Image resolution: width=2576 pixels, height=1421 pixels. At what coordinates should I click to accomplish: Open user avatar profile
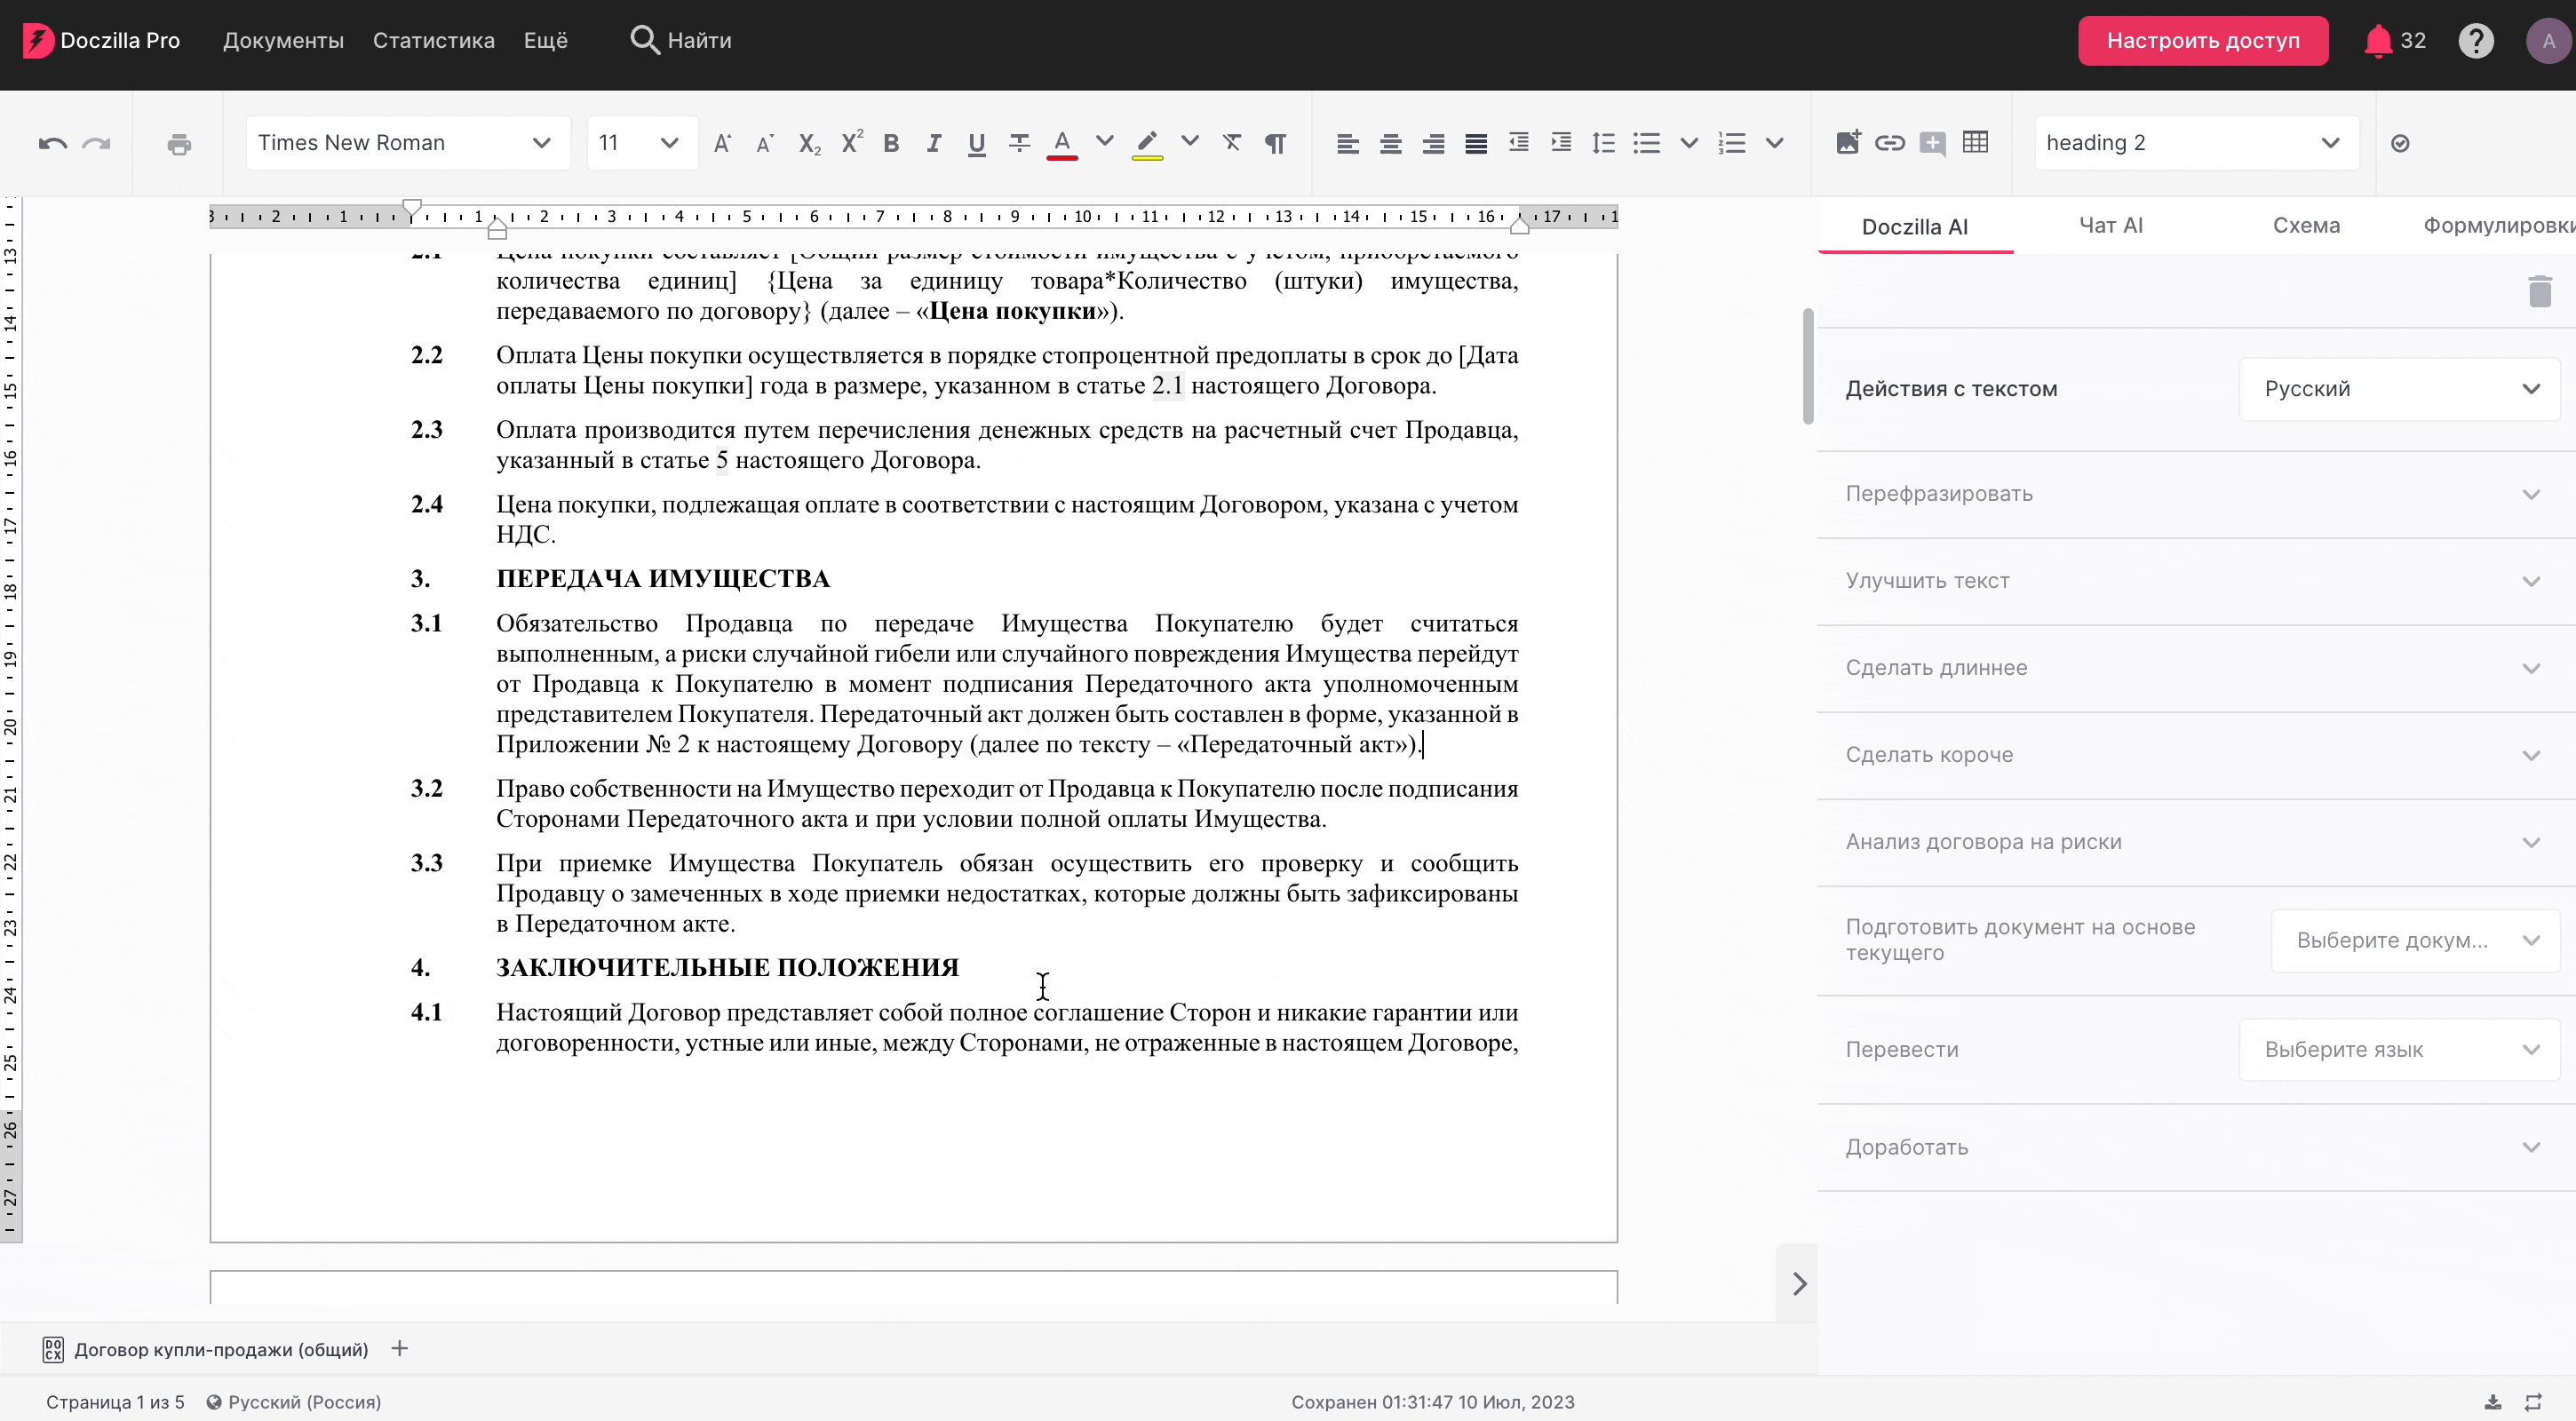click(x=2548, y=41)
